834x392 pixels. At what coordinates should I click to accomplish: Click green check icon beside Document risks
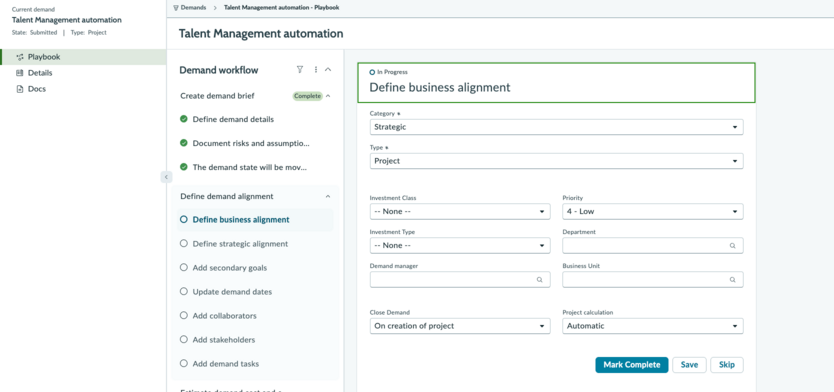[x=184, y=143]
